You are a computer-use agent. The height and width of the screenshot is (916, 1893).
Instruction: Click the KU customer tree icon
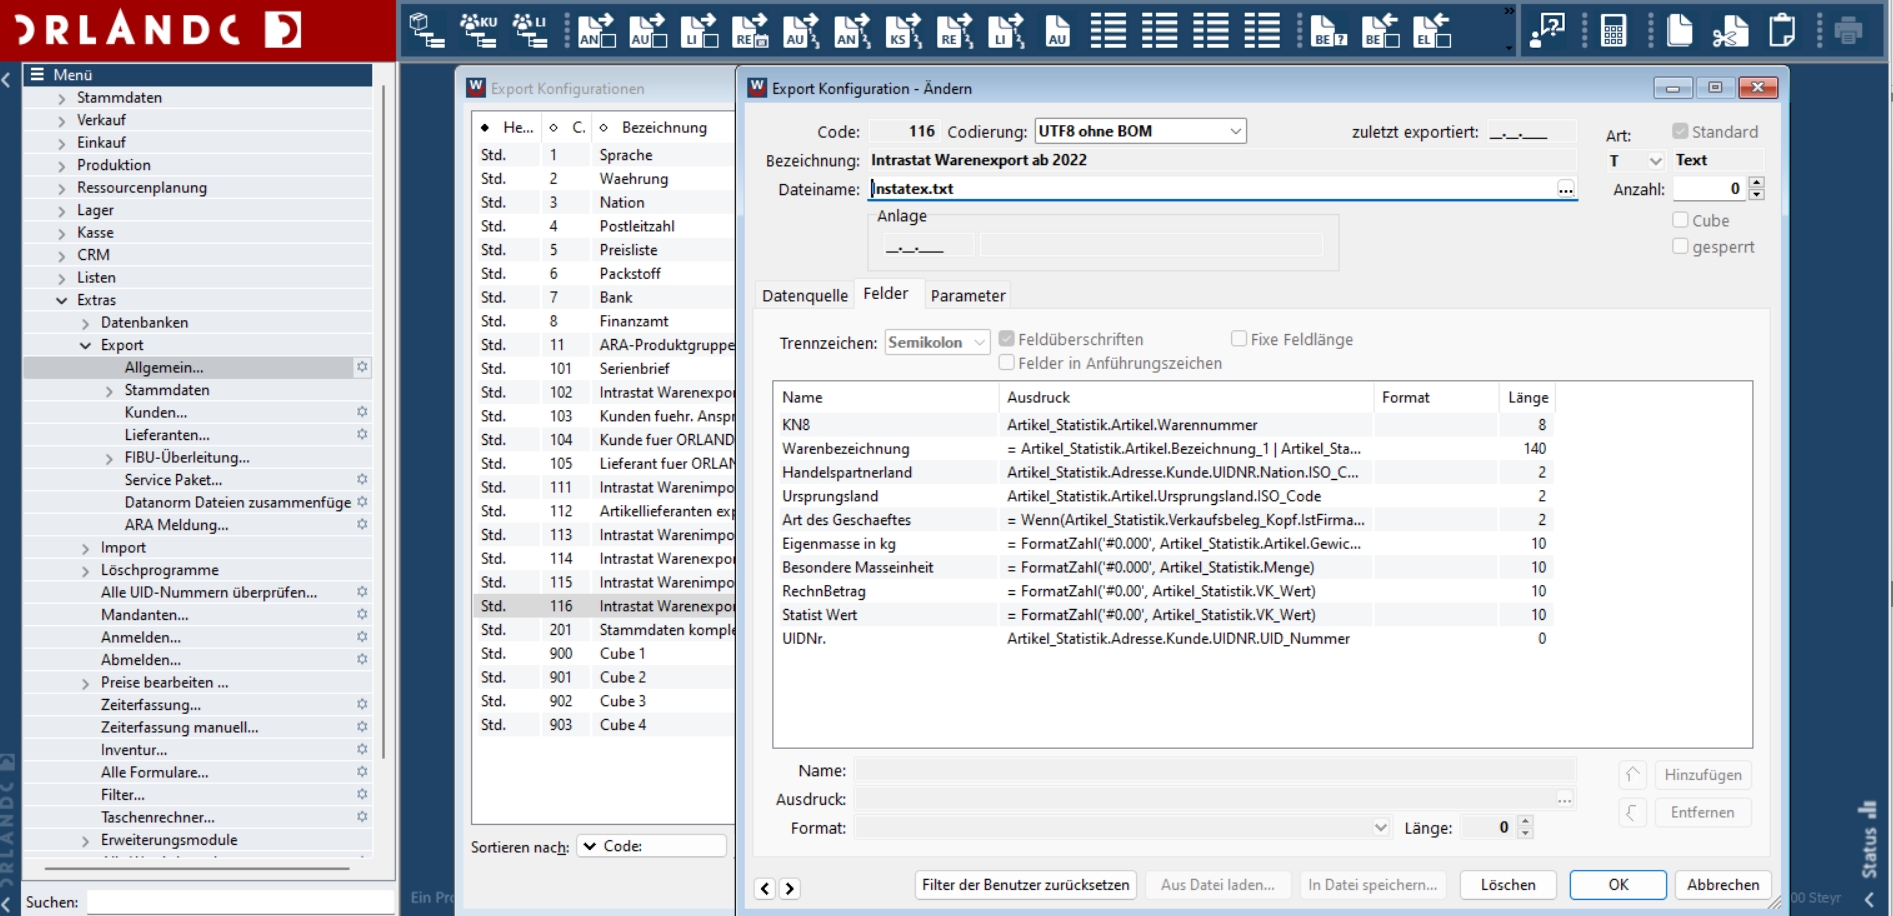tap(479, 31)
